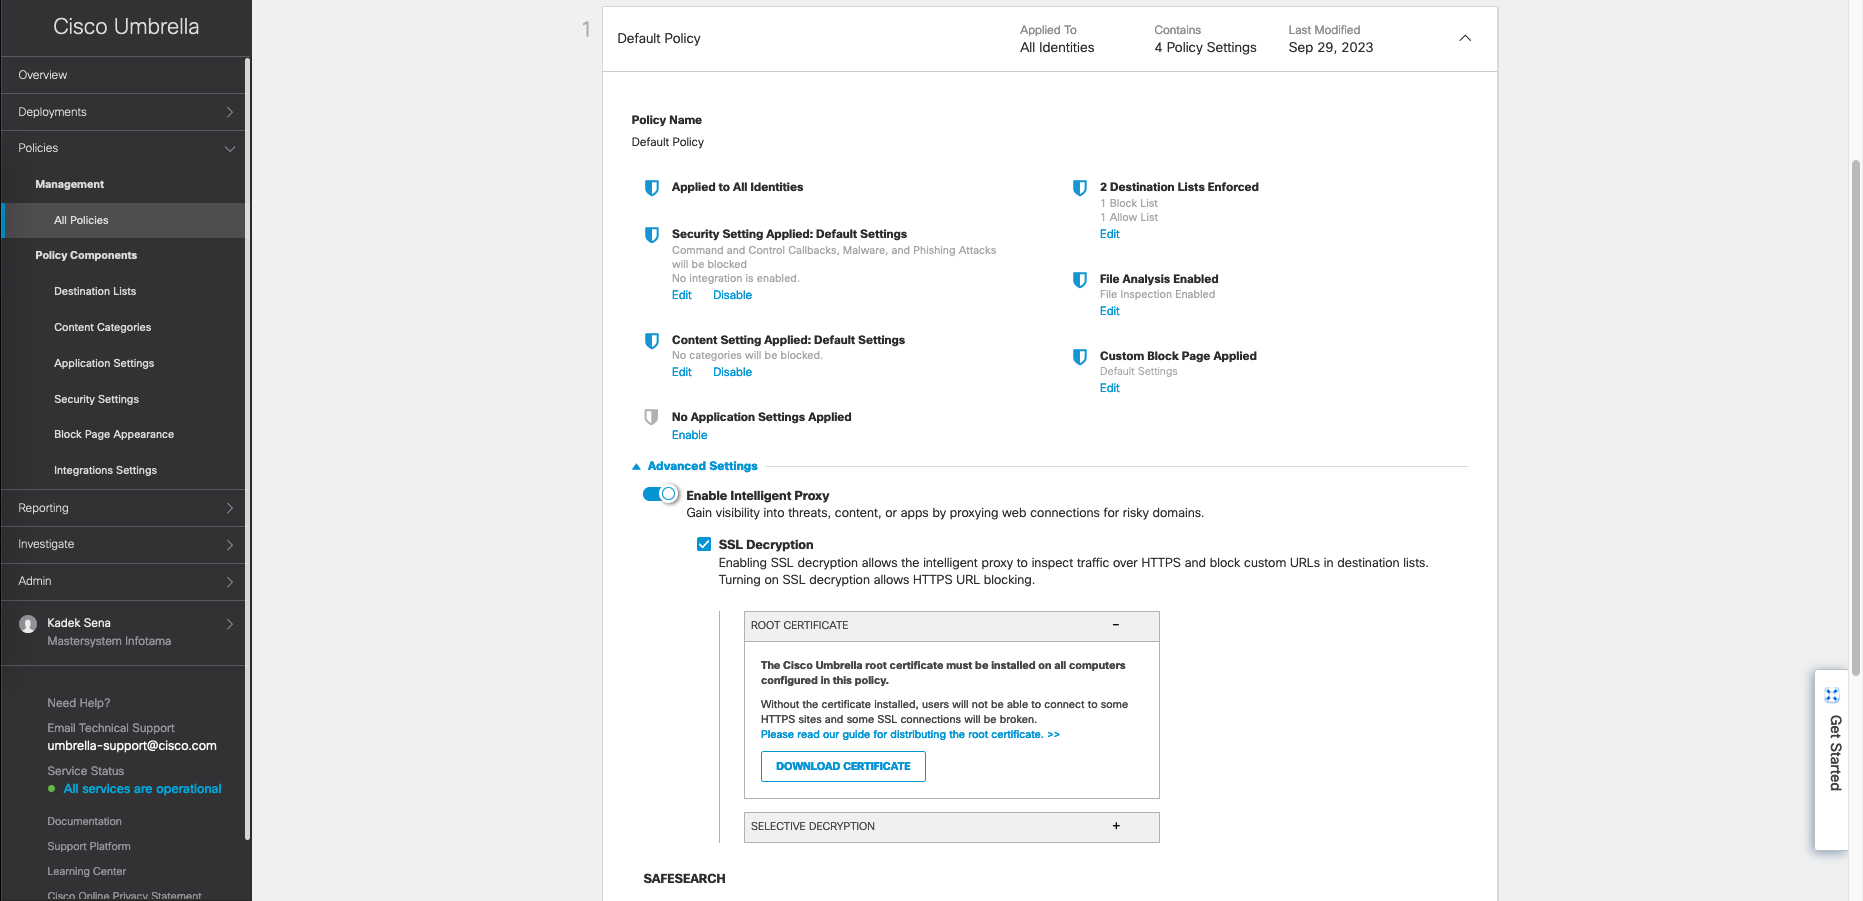The width and height of the screenshot is (1863, 901).
Task: Click the Security Setting Applied shield icon
Action: pyautogui.click(x=651, y=235)
